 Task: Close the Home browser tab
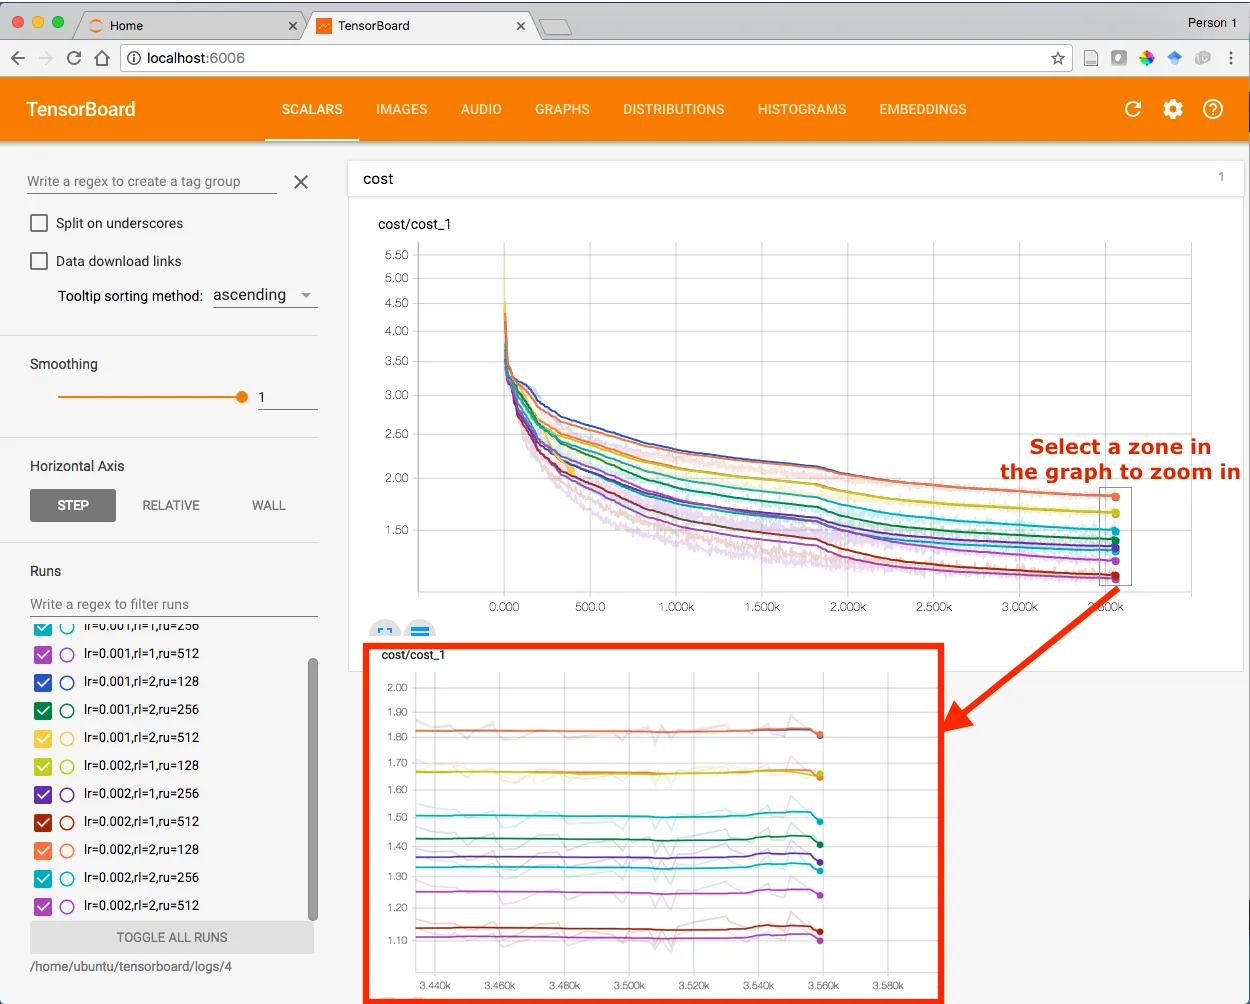(x=293, y=26)
